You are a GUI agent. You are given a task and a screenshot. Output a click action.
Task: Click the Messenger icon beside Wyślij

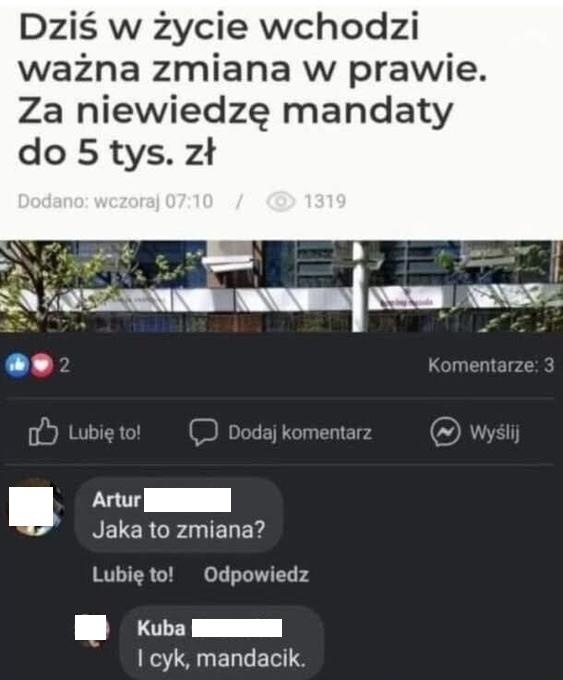click(445, 432)
